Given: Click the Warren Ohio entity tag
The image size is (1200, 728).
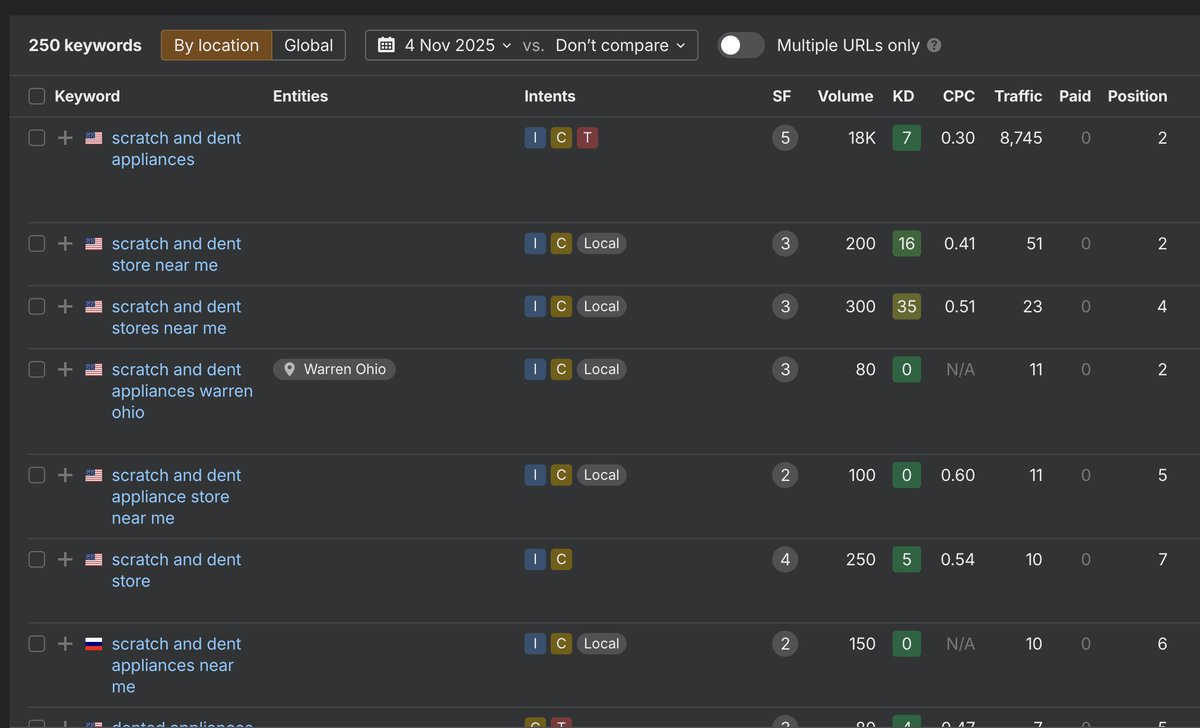Looking at the screenshot, I should pyautogui.click(x=335, y=369).
